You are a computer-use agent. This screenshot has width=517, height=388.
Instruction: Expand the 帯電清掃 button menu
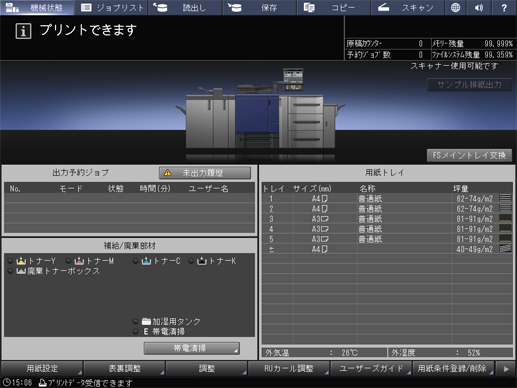(x=192, y=348)
